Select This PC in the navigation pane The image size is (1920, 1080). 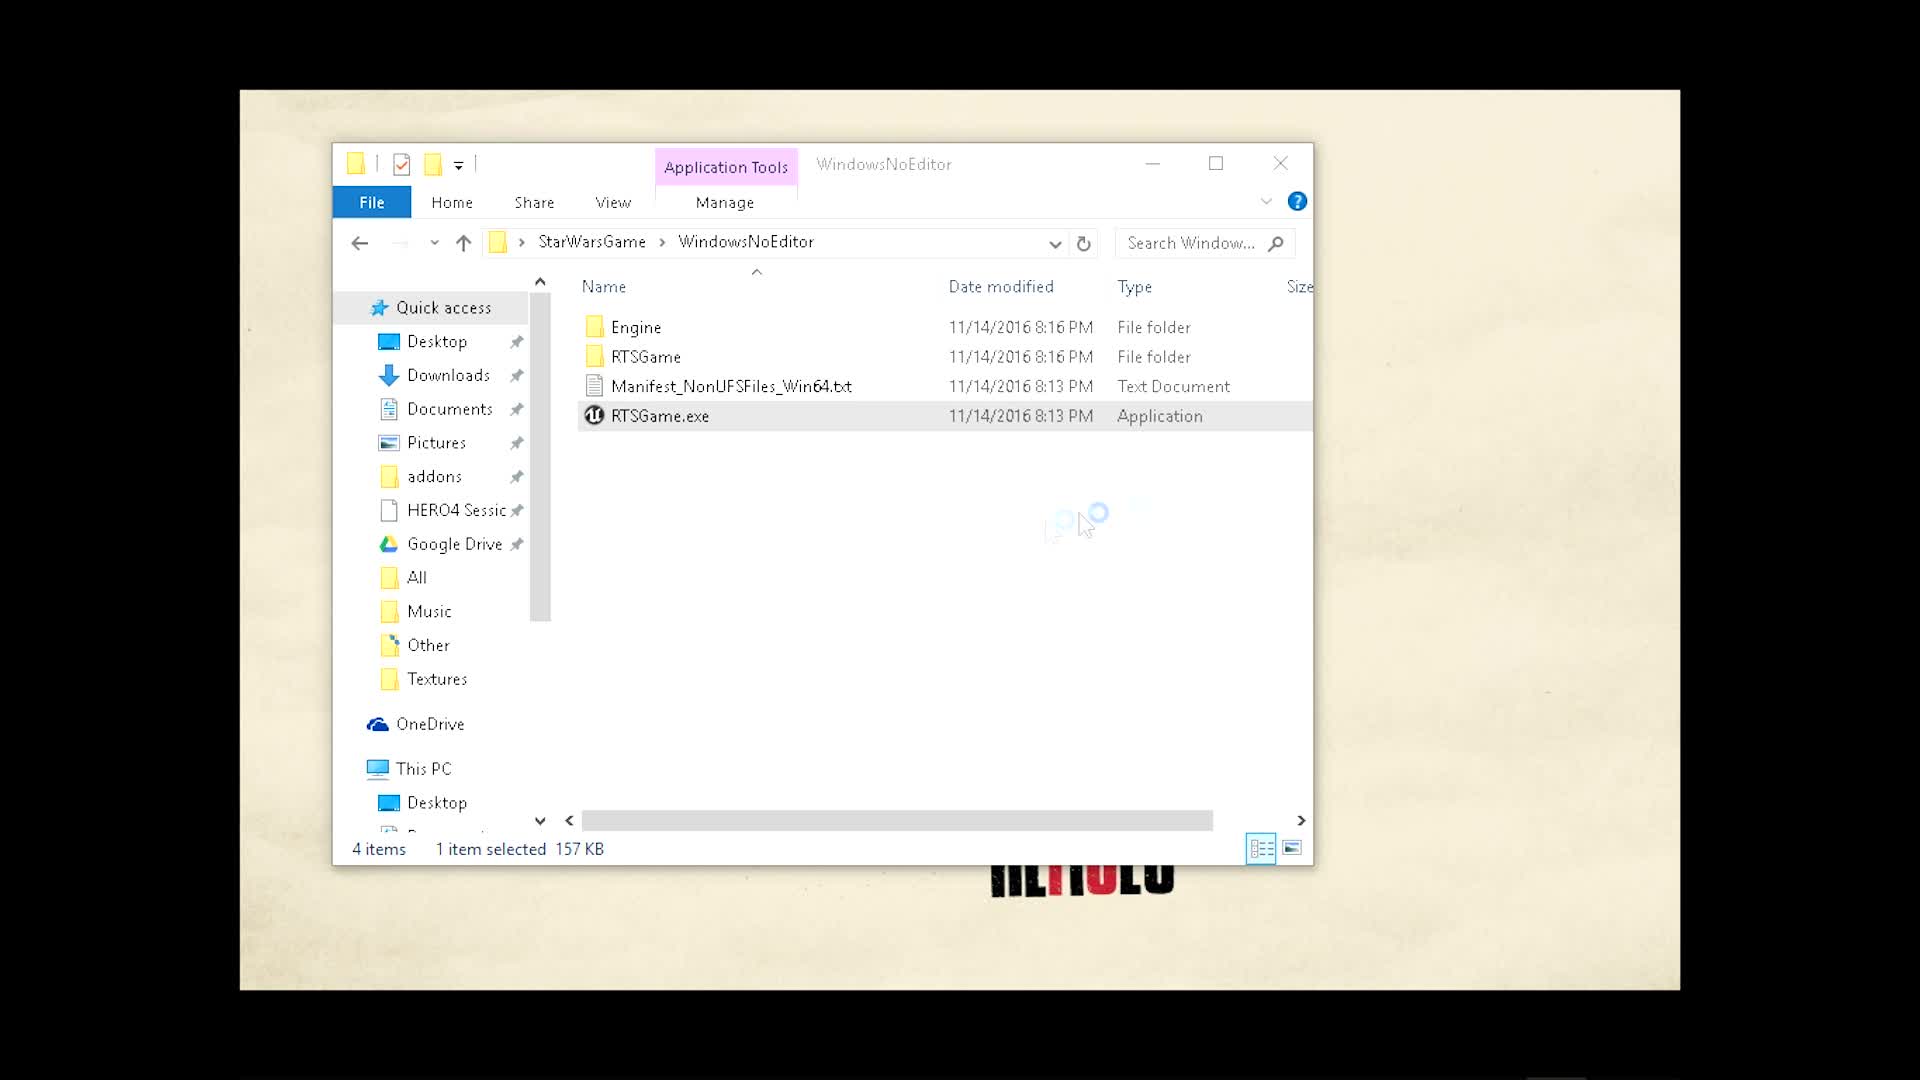(423, 769)
